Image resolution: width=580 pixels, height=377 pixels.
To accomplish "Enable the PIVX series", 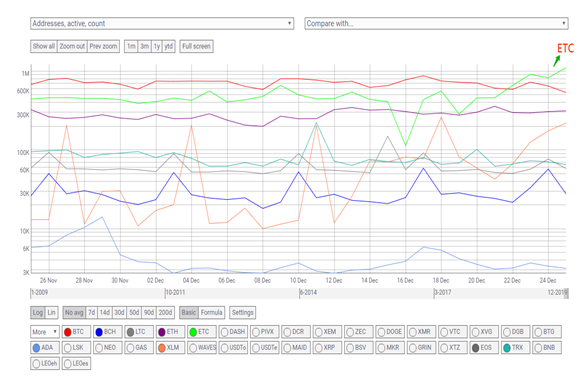I will click(x=264, y=332).
